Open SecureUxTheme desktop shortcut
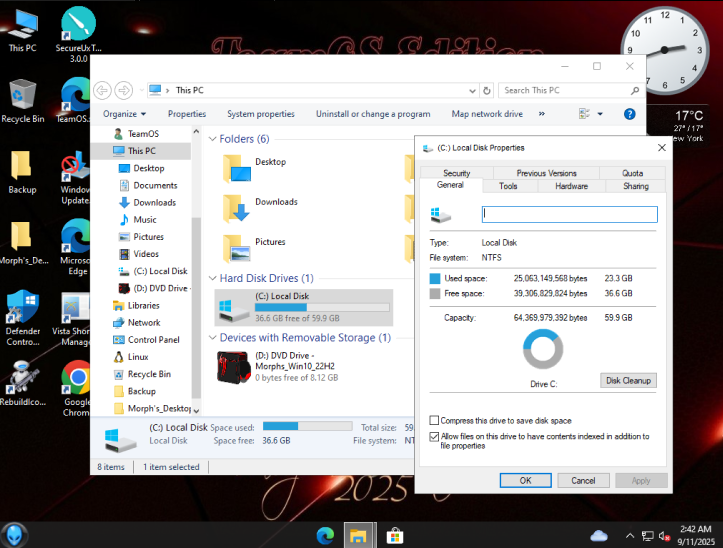Image resolution: width=723 pixels, height=548 pixels. point(78,34)
